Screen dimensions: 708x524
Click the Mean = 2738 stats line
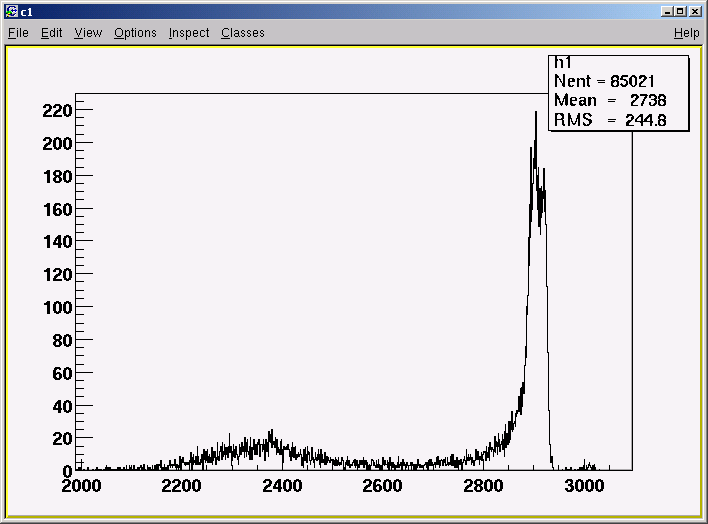610,100
